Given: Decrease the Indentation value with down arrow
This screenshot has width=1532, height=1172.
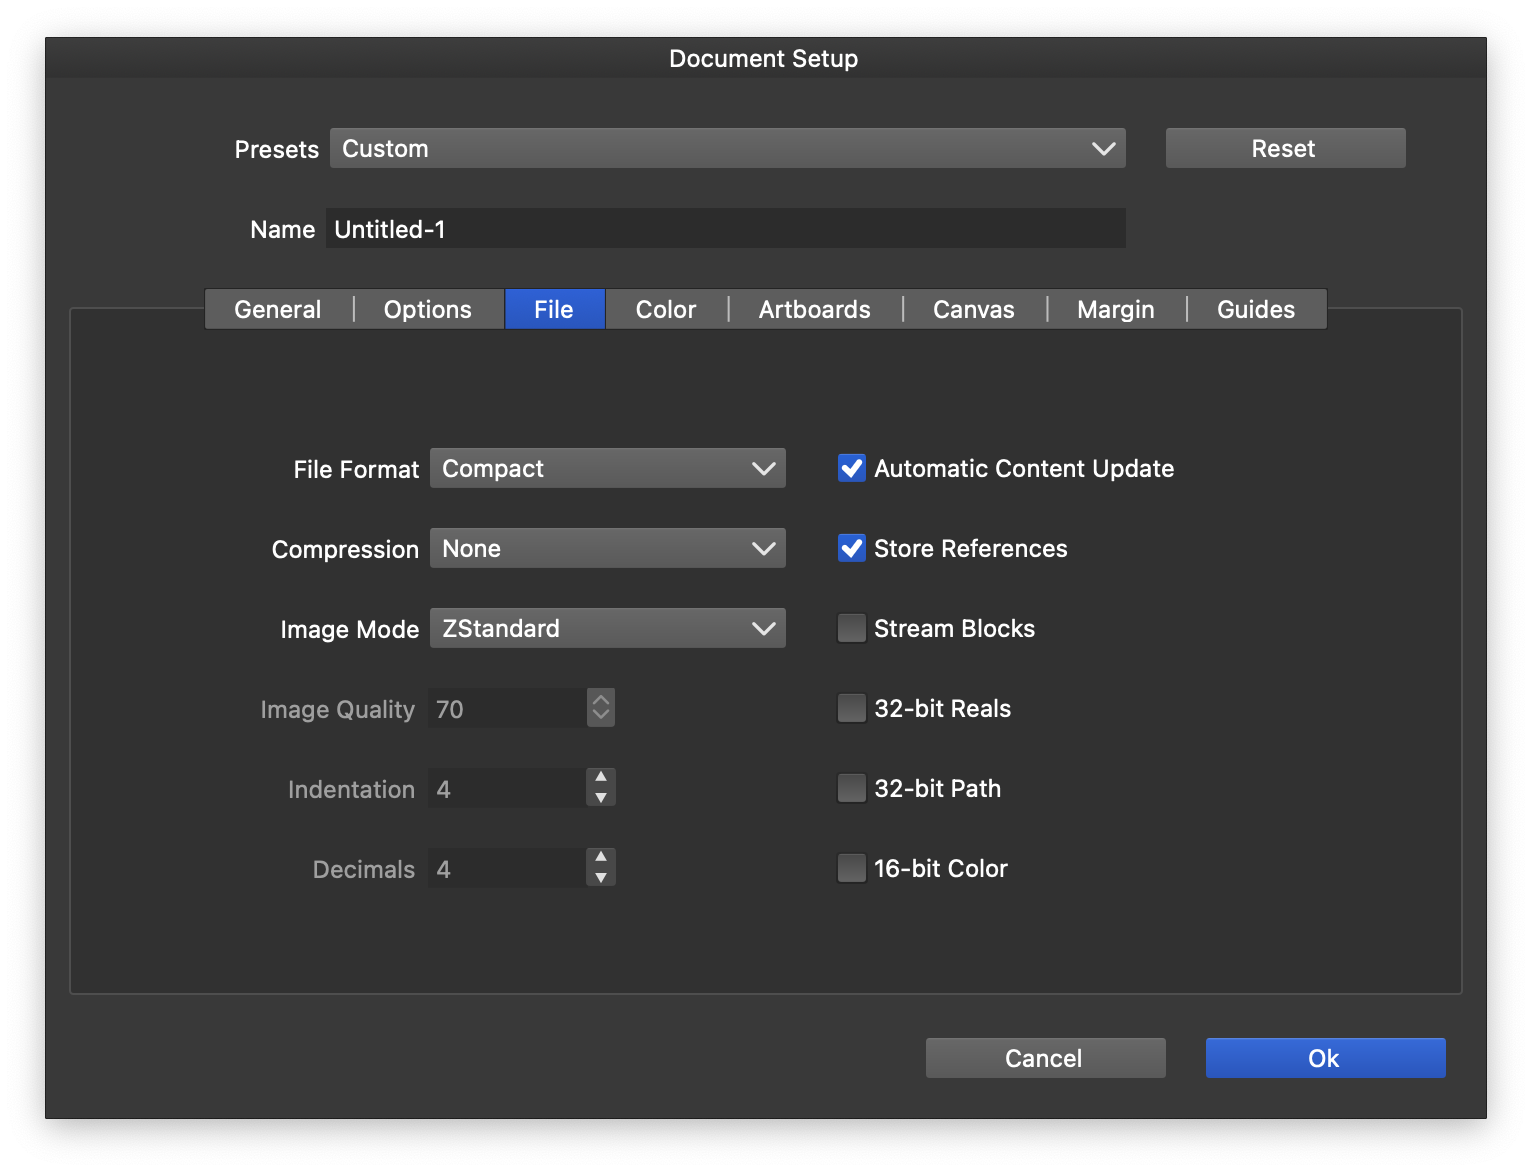Looking at the screenshot, I should coord(600,798).
